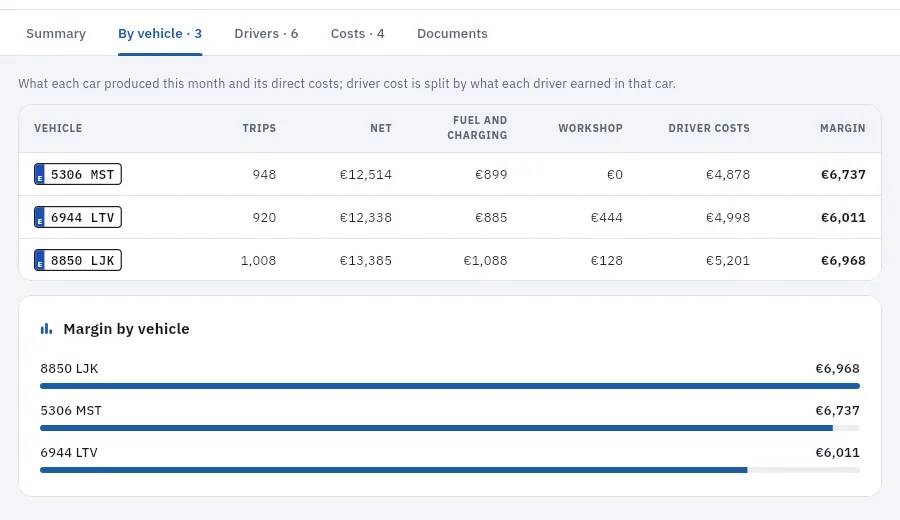Click the chart value €6,737
The width and height of the screenshot is (900, 520).
click(837, 410)
